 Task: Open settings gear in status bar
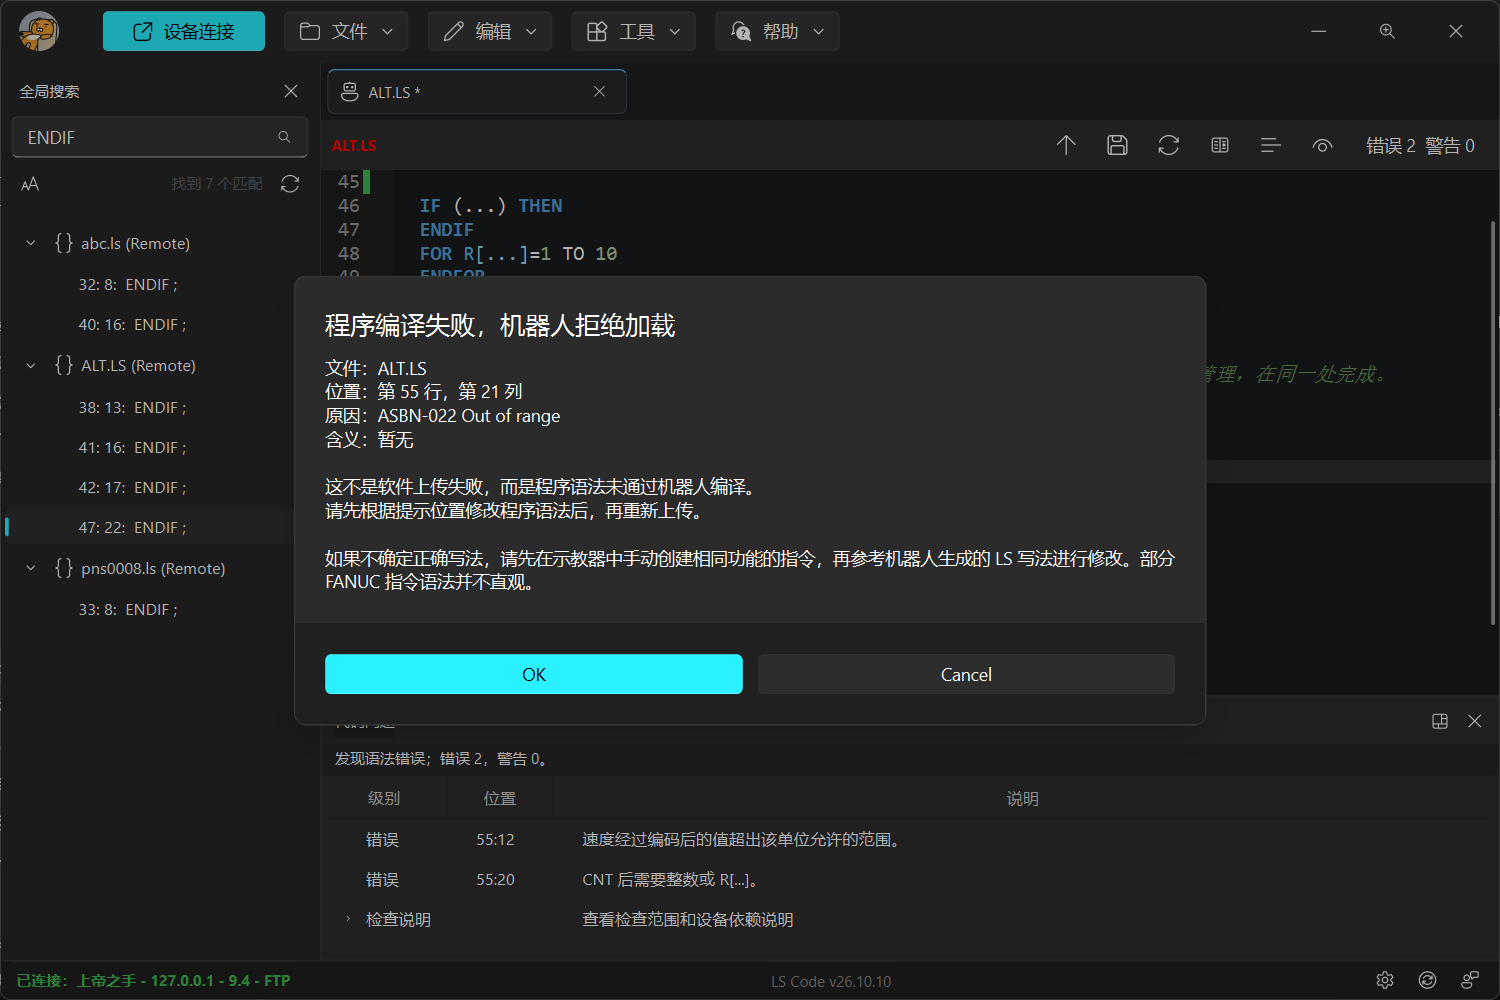pos(1385,980)
